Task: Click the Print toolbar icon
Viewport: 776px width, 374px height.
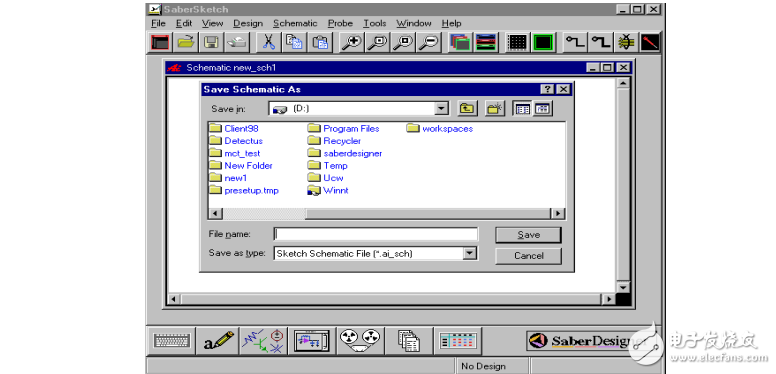Action: pos(237,43)
